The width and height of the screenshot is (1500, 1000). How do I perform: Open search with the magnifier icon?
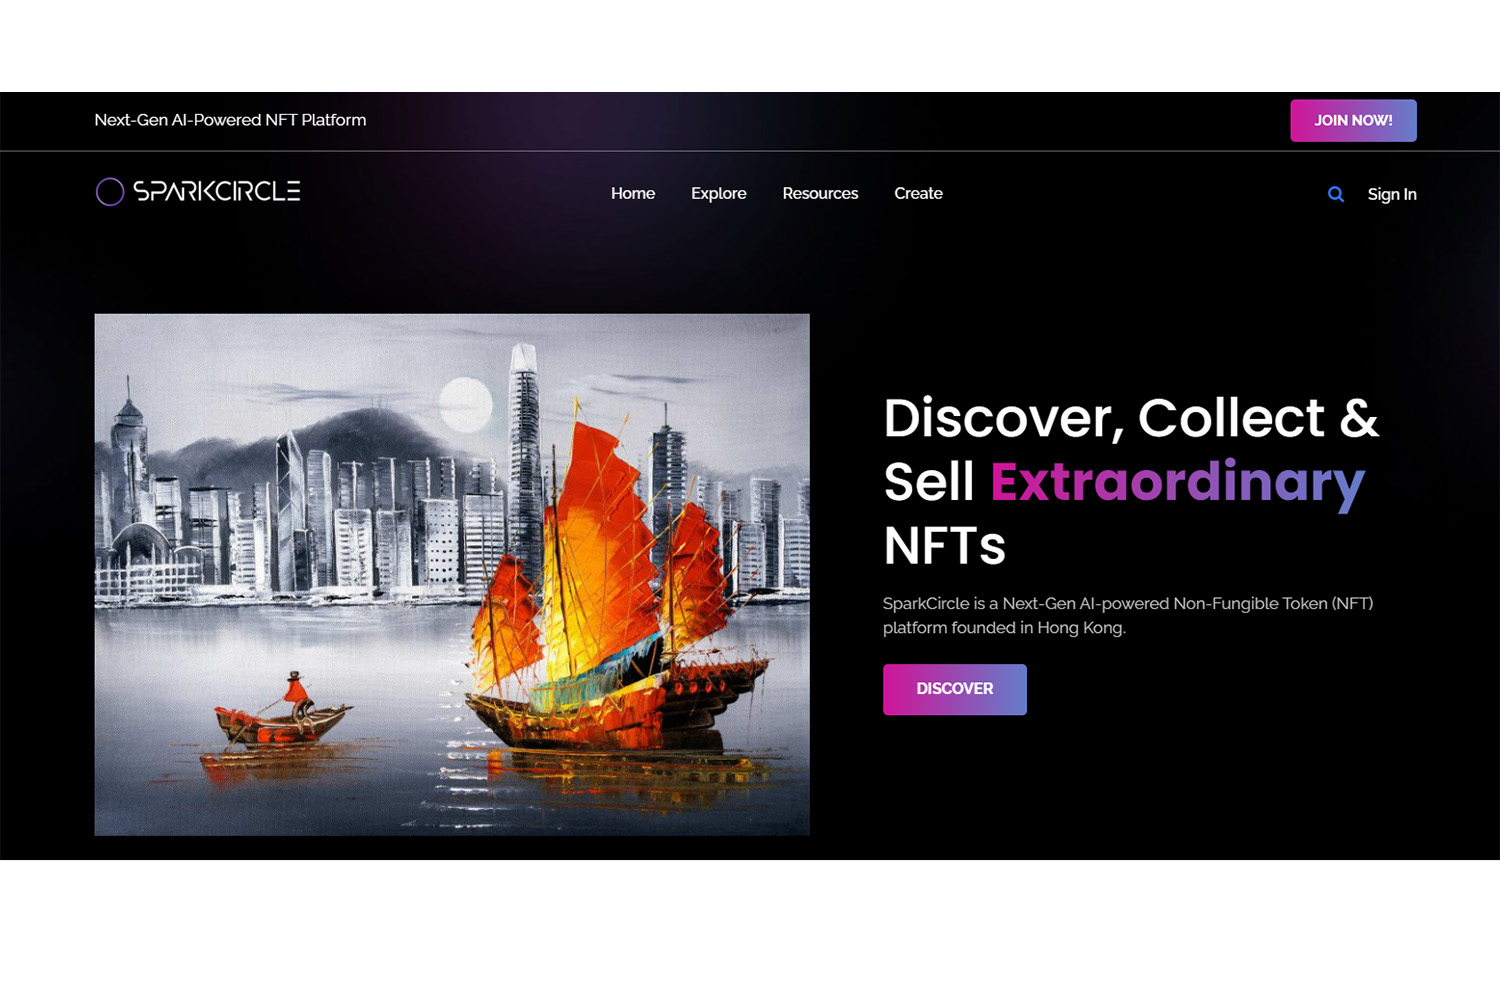tap(1336, 194)
